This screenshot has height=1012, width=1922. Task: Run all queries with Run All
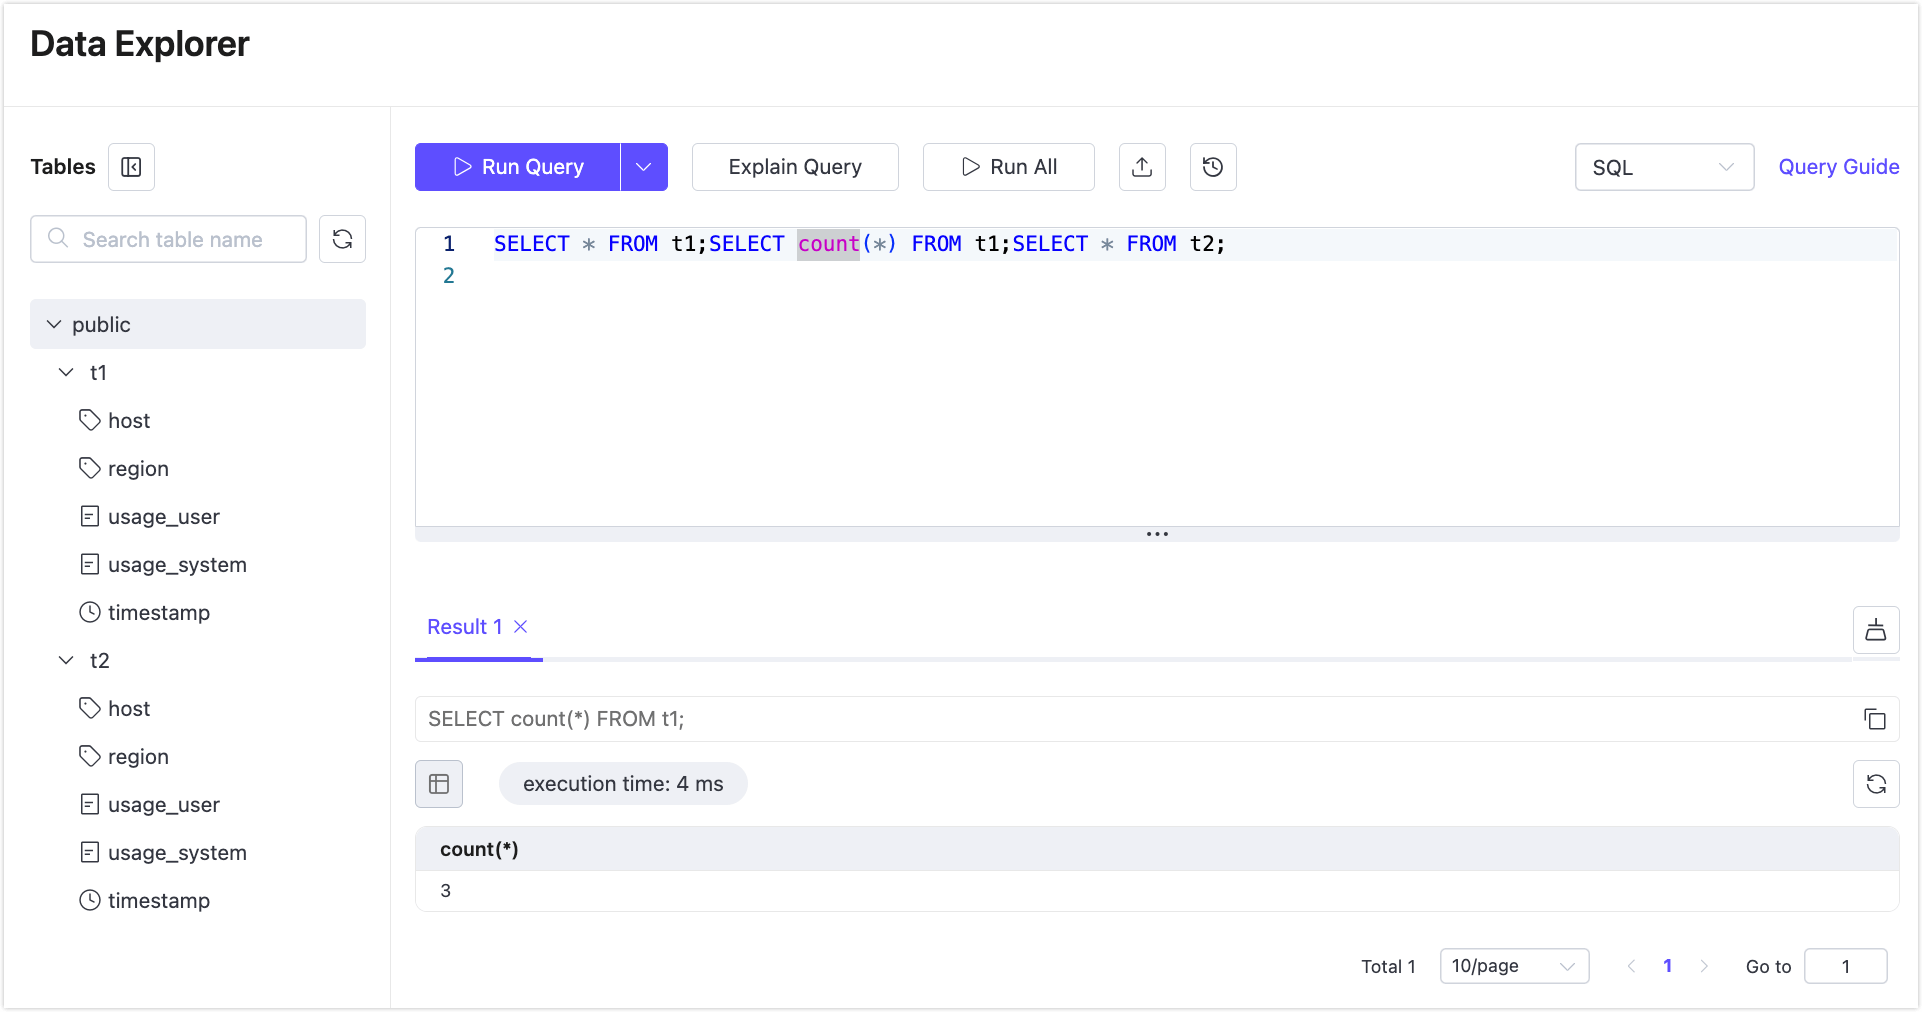click(x=1008, y=167)
